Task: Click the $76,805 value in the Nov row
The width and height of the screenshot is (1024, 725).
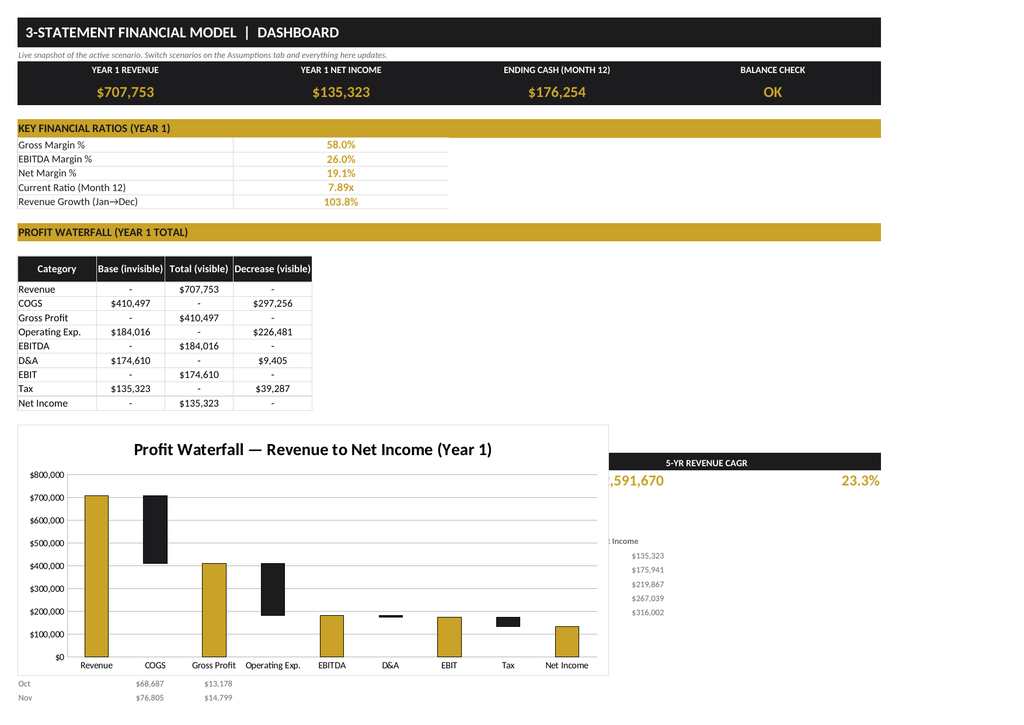Action: (x=150, y=698)
